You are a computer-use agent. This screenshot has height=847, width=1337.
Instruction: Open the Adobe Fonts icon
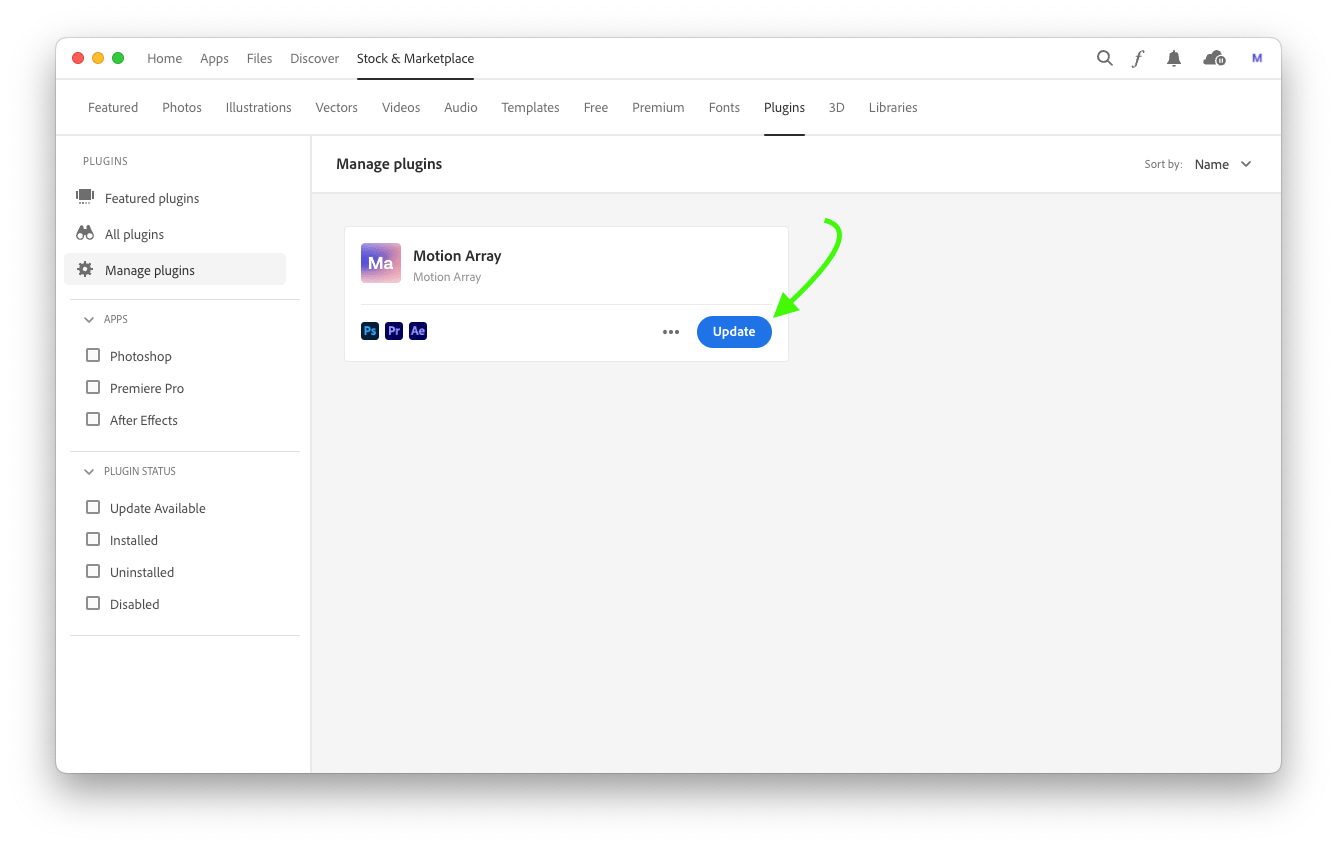pos(1138,58)
